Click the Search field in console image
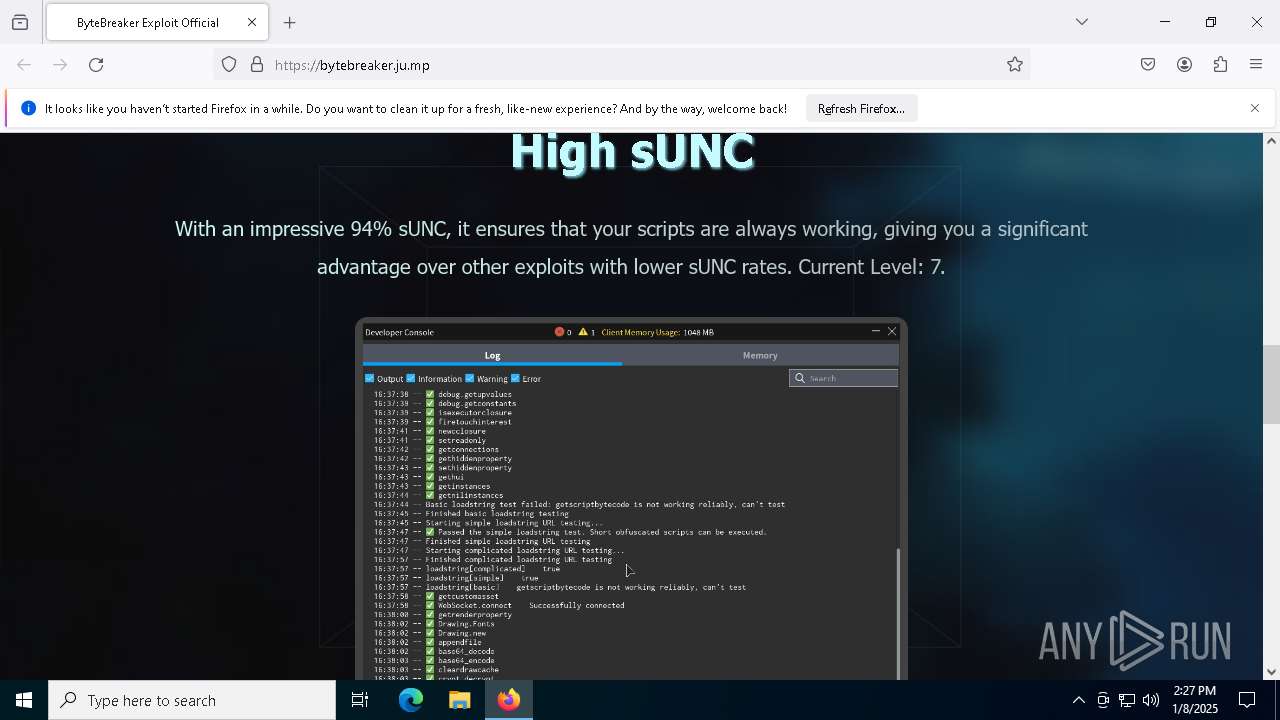Screen dimensions: 1280x720 point(844,378)
